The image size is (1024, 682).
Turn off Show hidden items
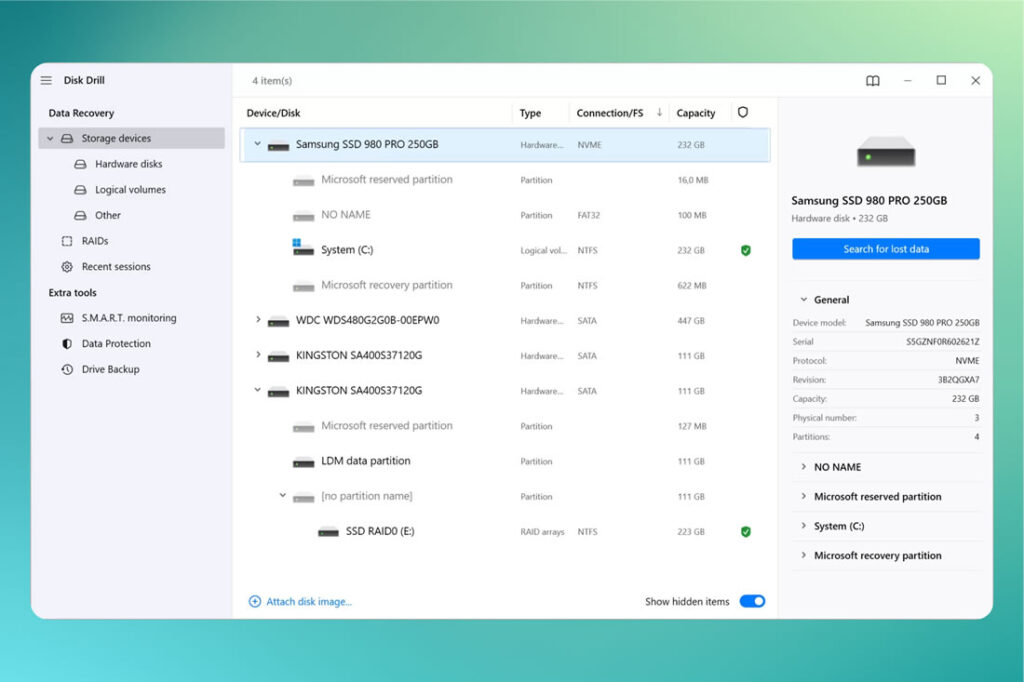click(753, 601)
